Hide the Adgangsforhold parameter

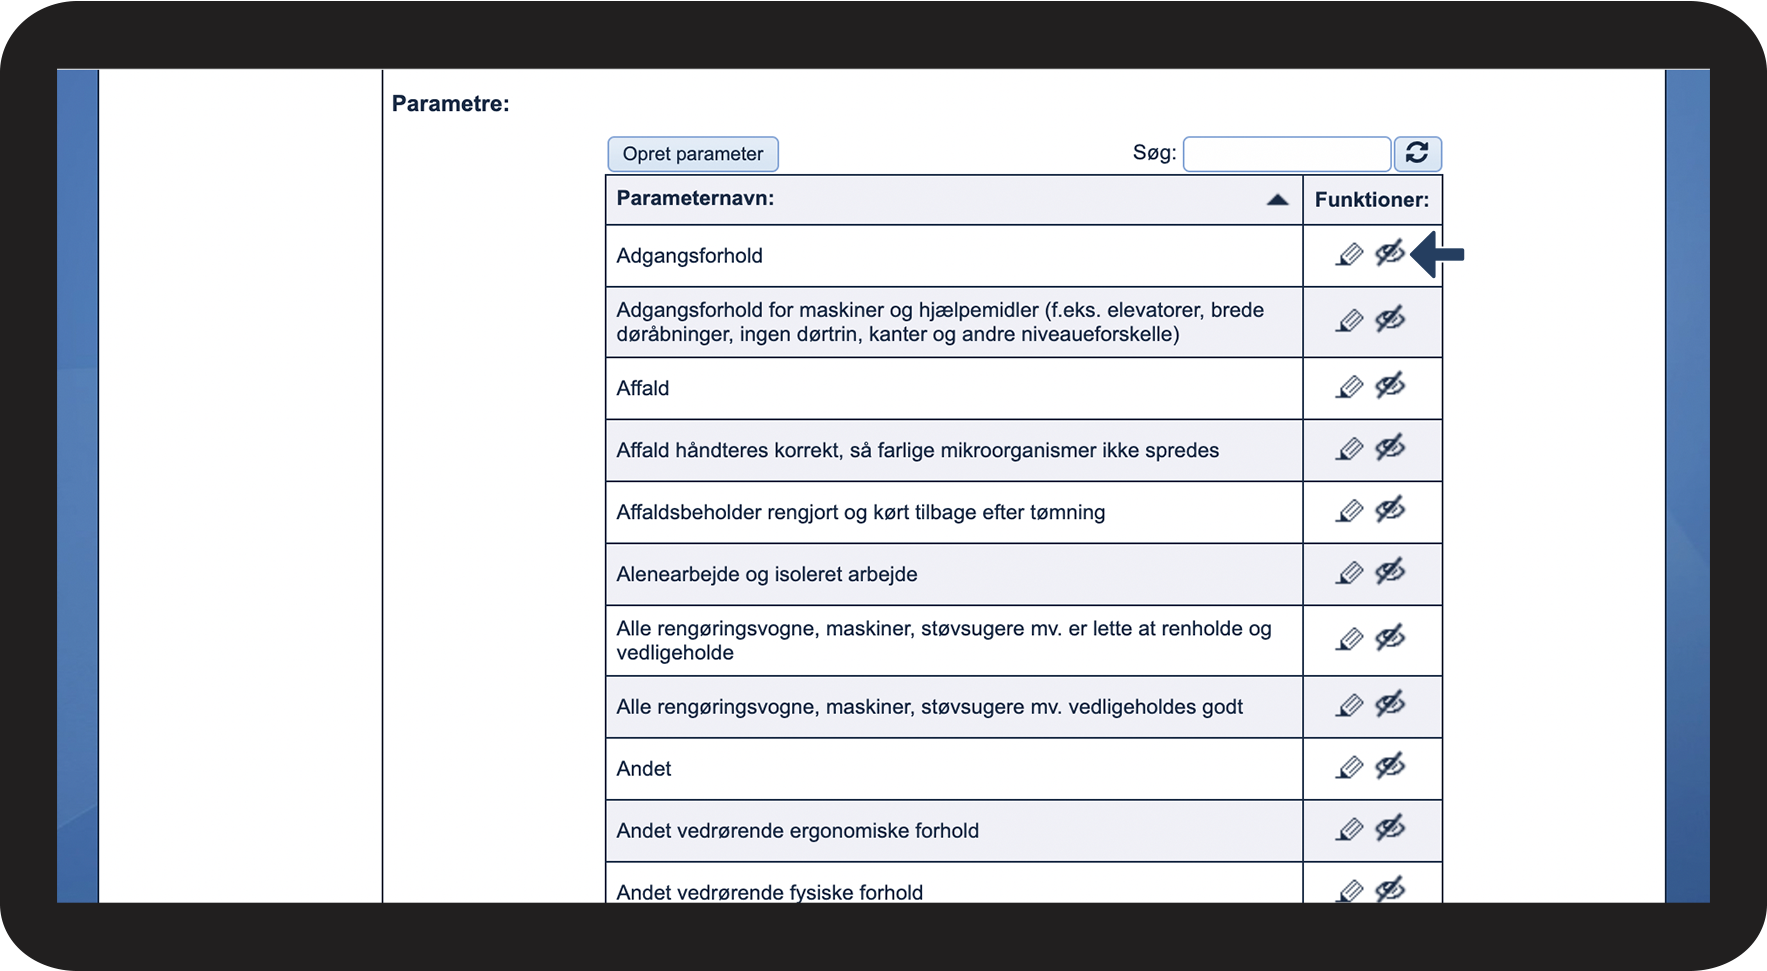click(1390, 253)
